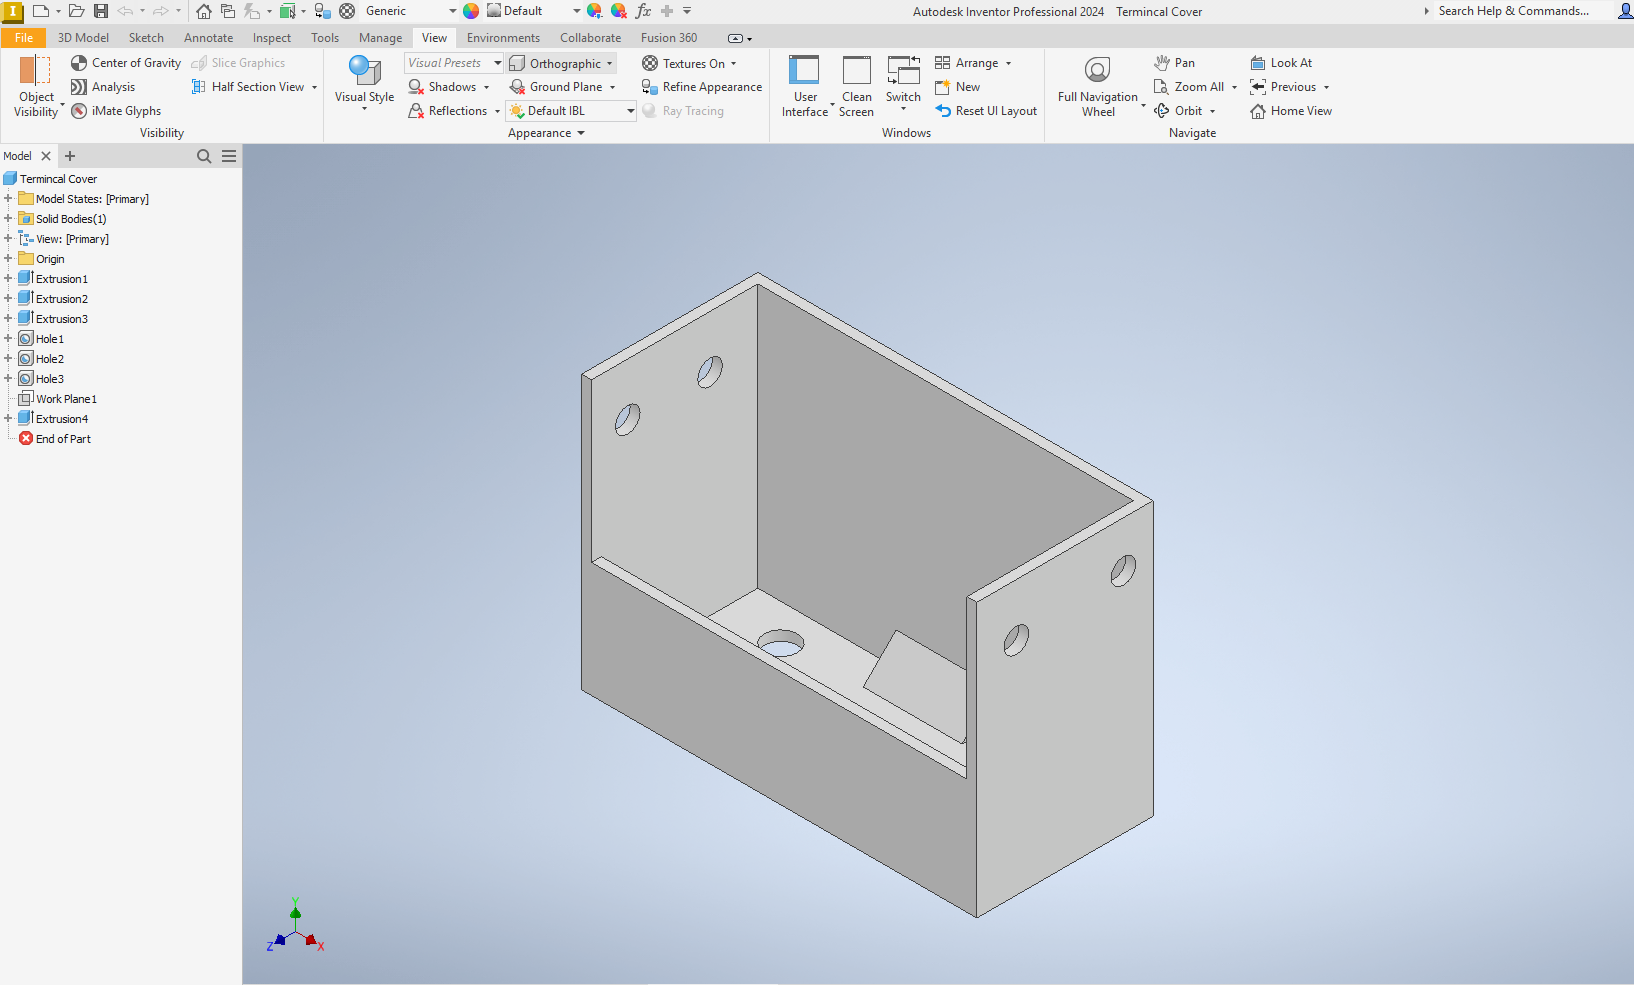Select End of Part marker

pos(63,439)
